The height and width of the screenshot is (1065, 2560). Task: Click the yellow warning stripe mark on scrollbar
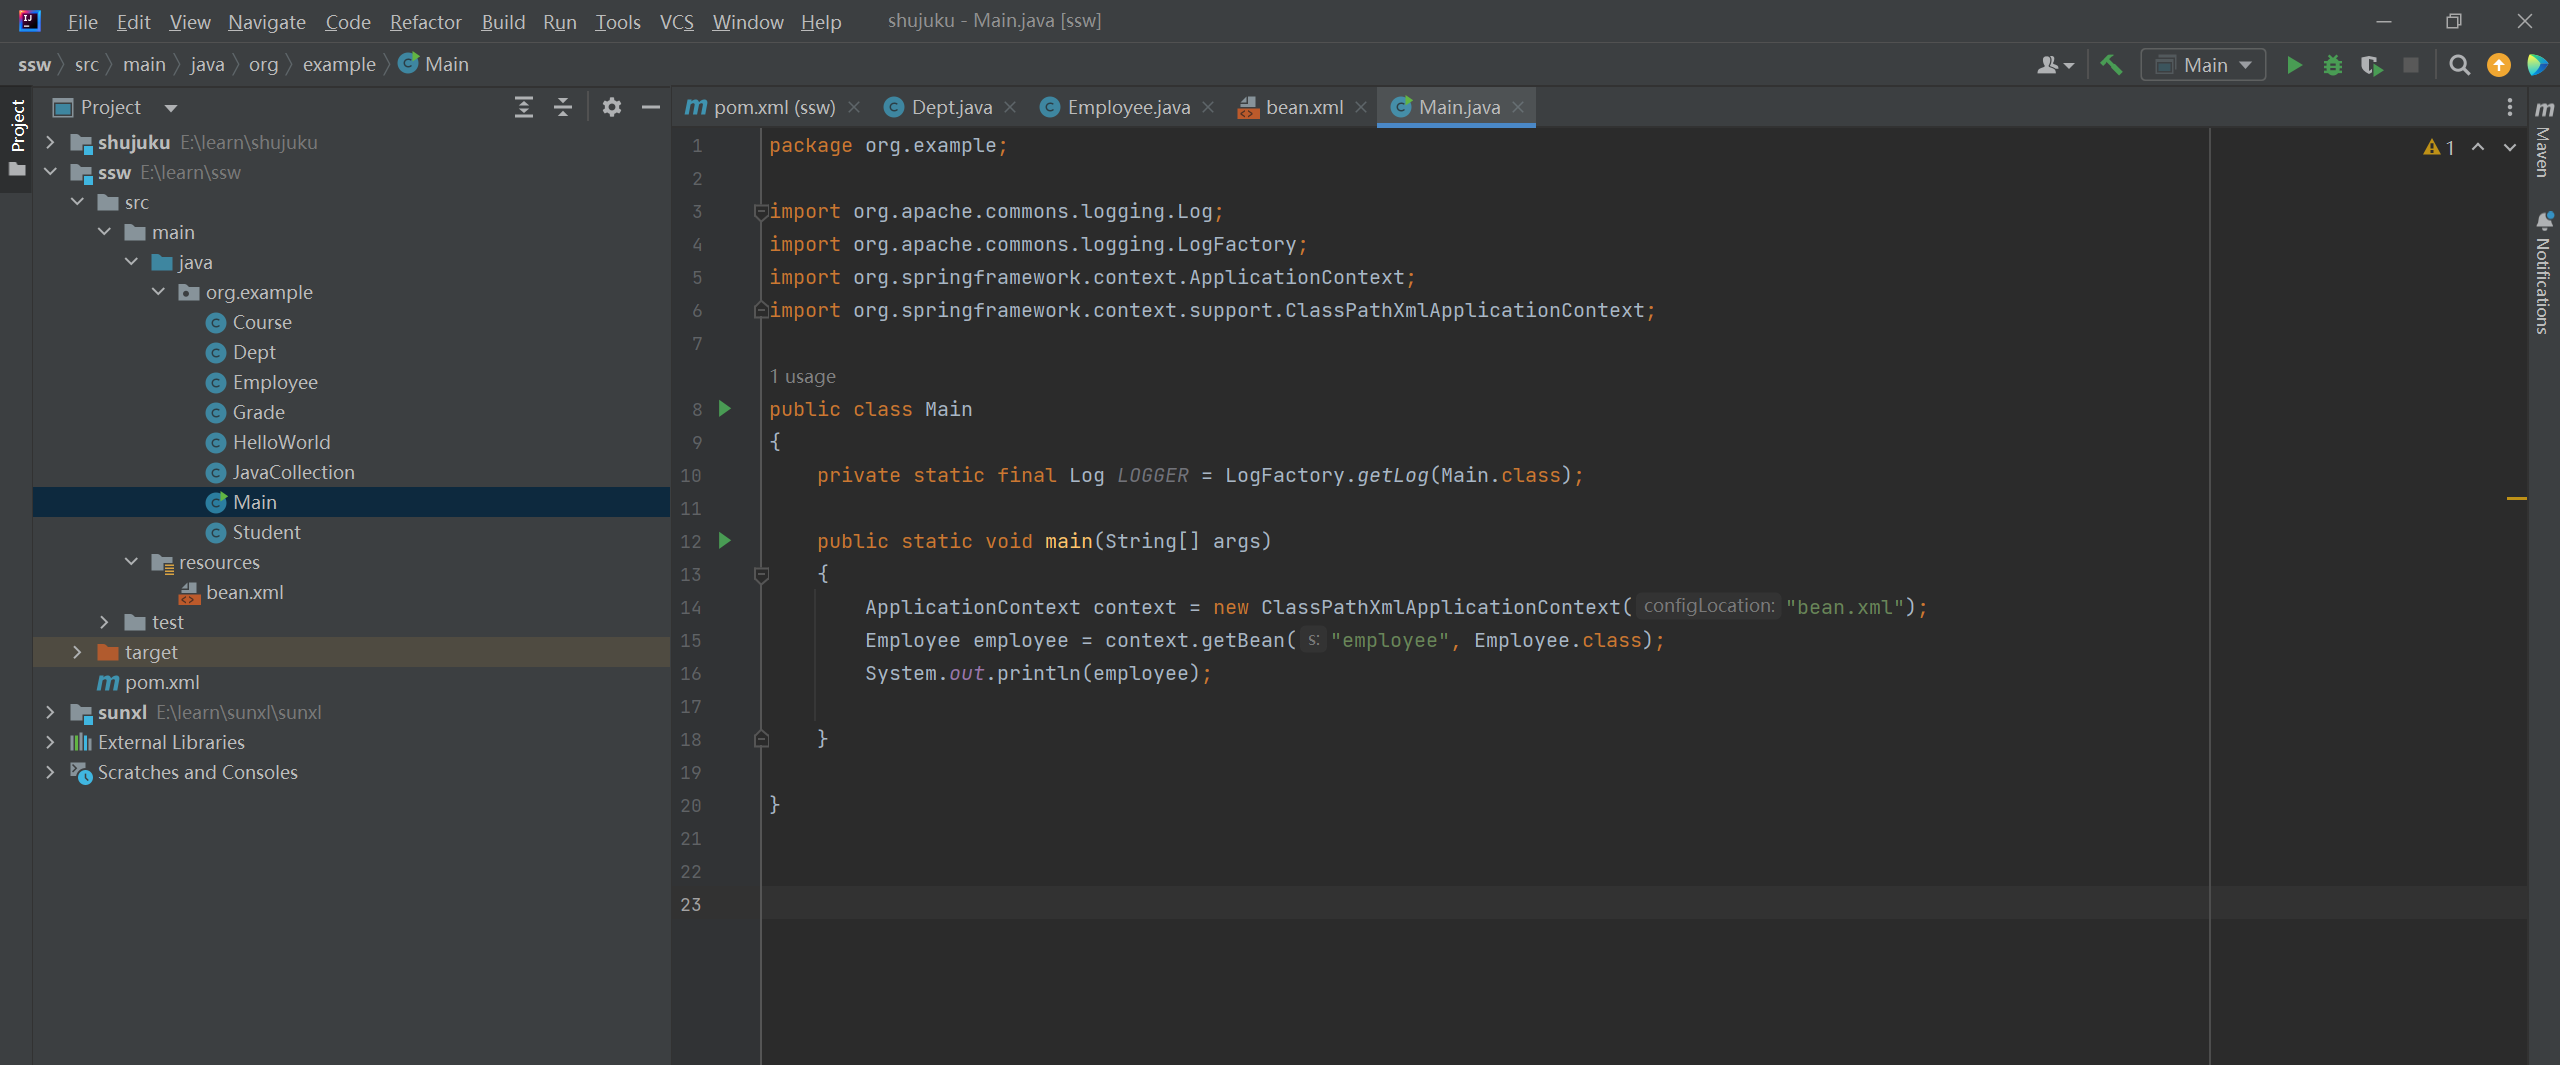tap(2516, 497)
